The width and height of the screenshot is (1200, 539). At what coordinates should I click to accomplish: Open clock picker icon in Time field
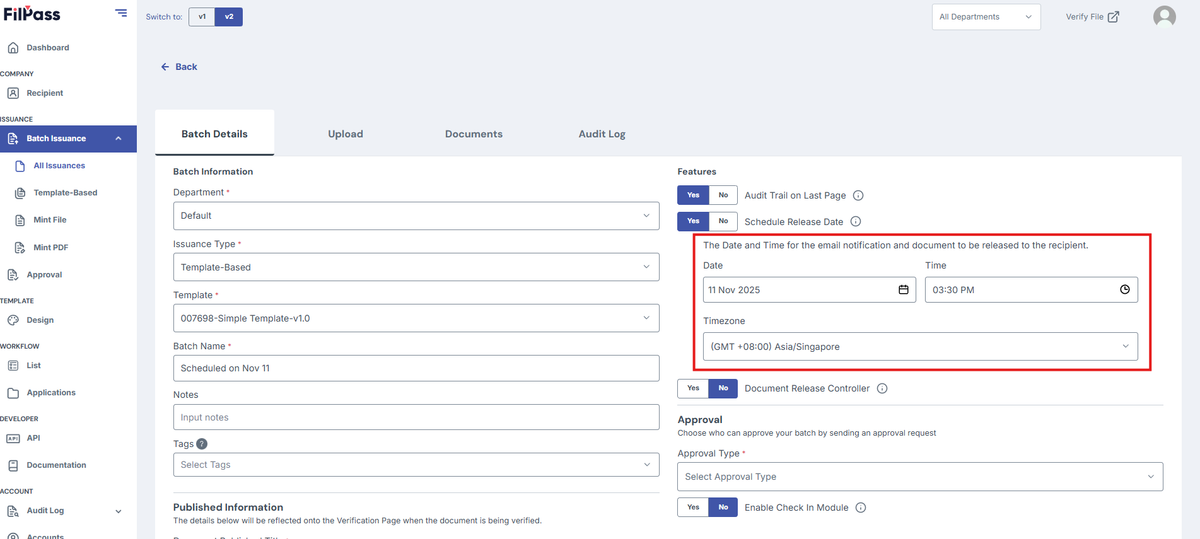(1125, 289)
